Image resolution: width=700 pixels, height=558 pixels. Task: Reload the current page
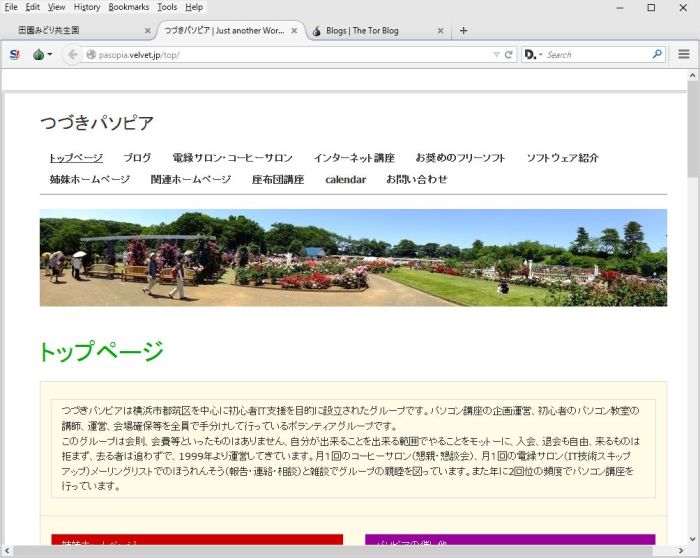pyautogui.click(x=509, y=54)
